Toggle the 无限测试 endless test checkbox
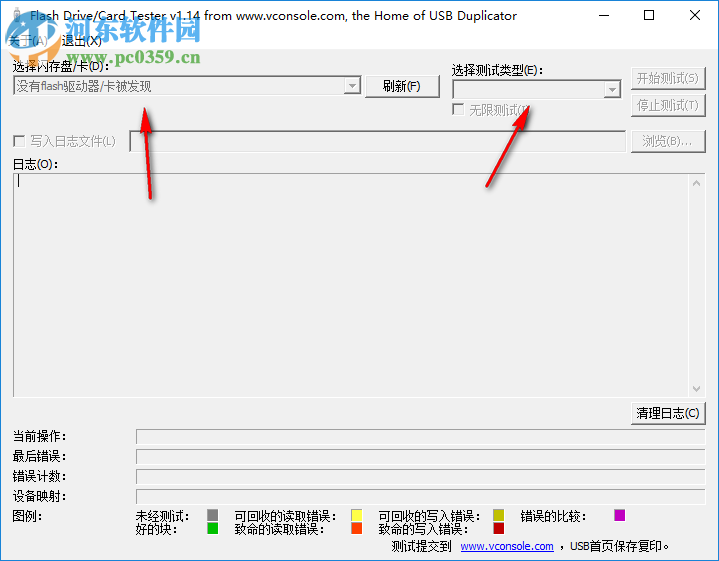 [458, 110]
